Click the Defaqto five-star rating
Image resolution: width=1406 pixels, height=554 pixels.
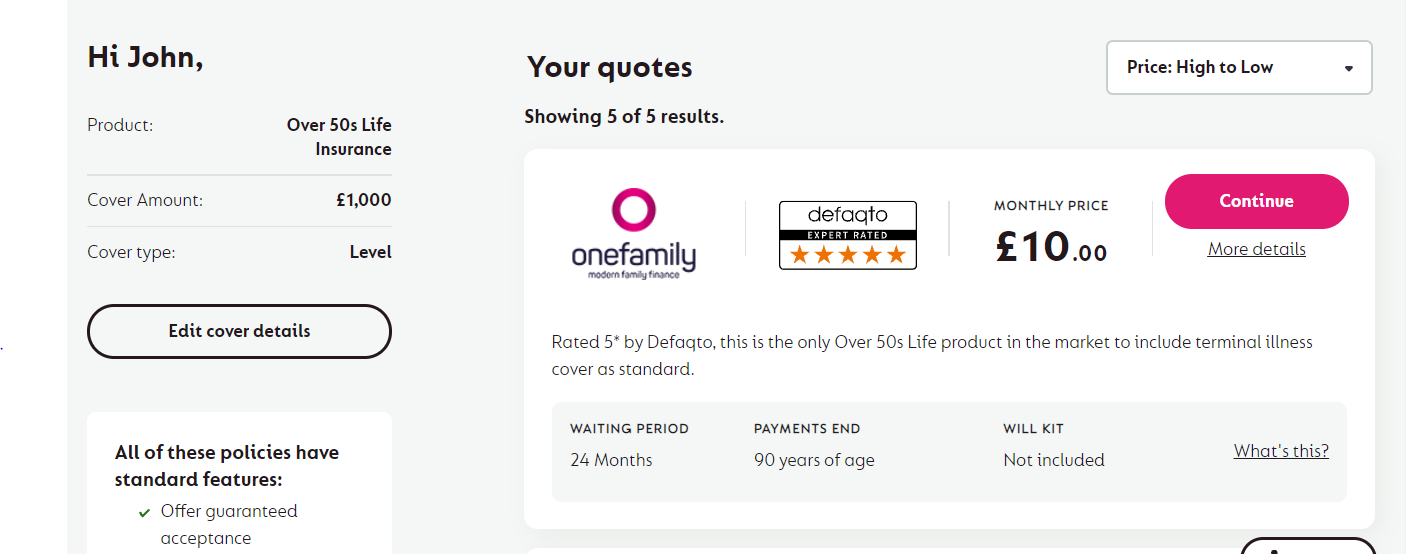[848, 255]
